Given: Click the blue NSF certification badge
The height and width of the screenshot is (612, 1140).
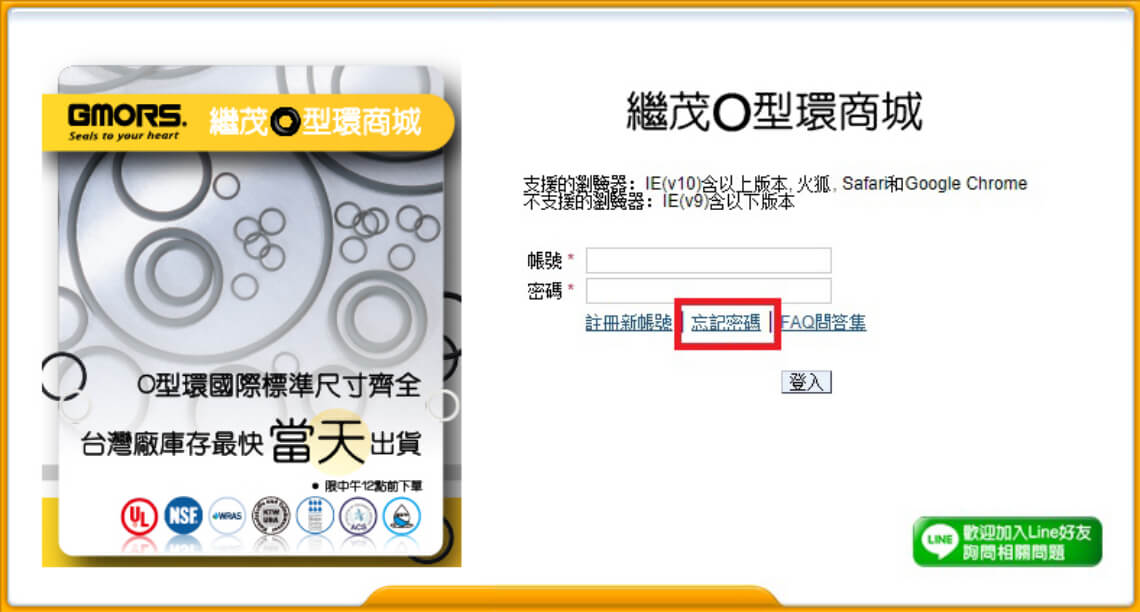Looking at the screenshot, I should (183, 516).
